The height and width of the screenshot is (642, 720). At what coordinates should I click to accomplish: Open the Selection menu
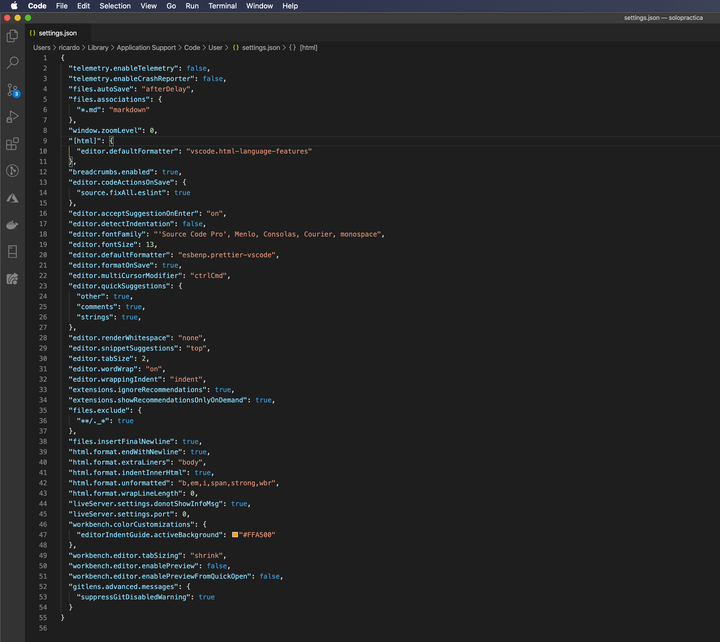coord(115,6)
